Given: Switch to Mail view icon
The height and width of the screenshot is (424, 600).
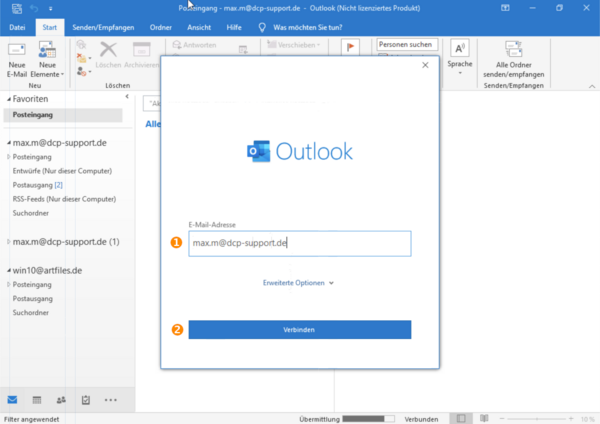Looking at the screenshot, I should (x=12, y=400).
